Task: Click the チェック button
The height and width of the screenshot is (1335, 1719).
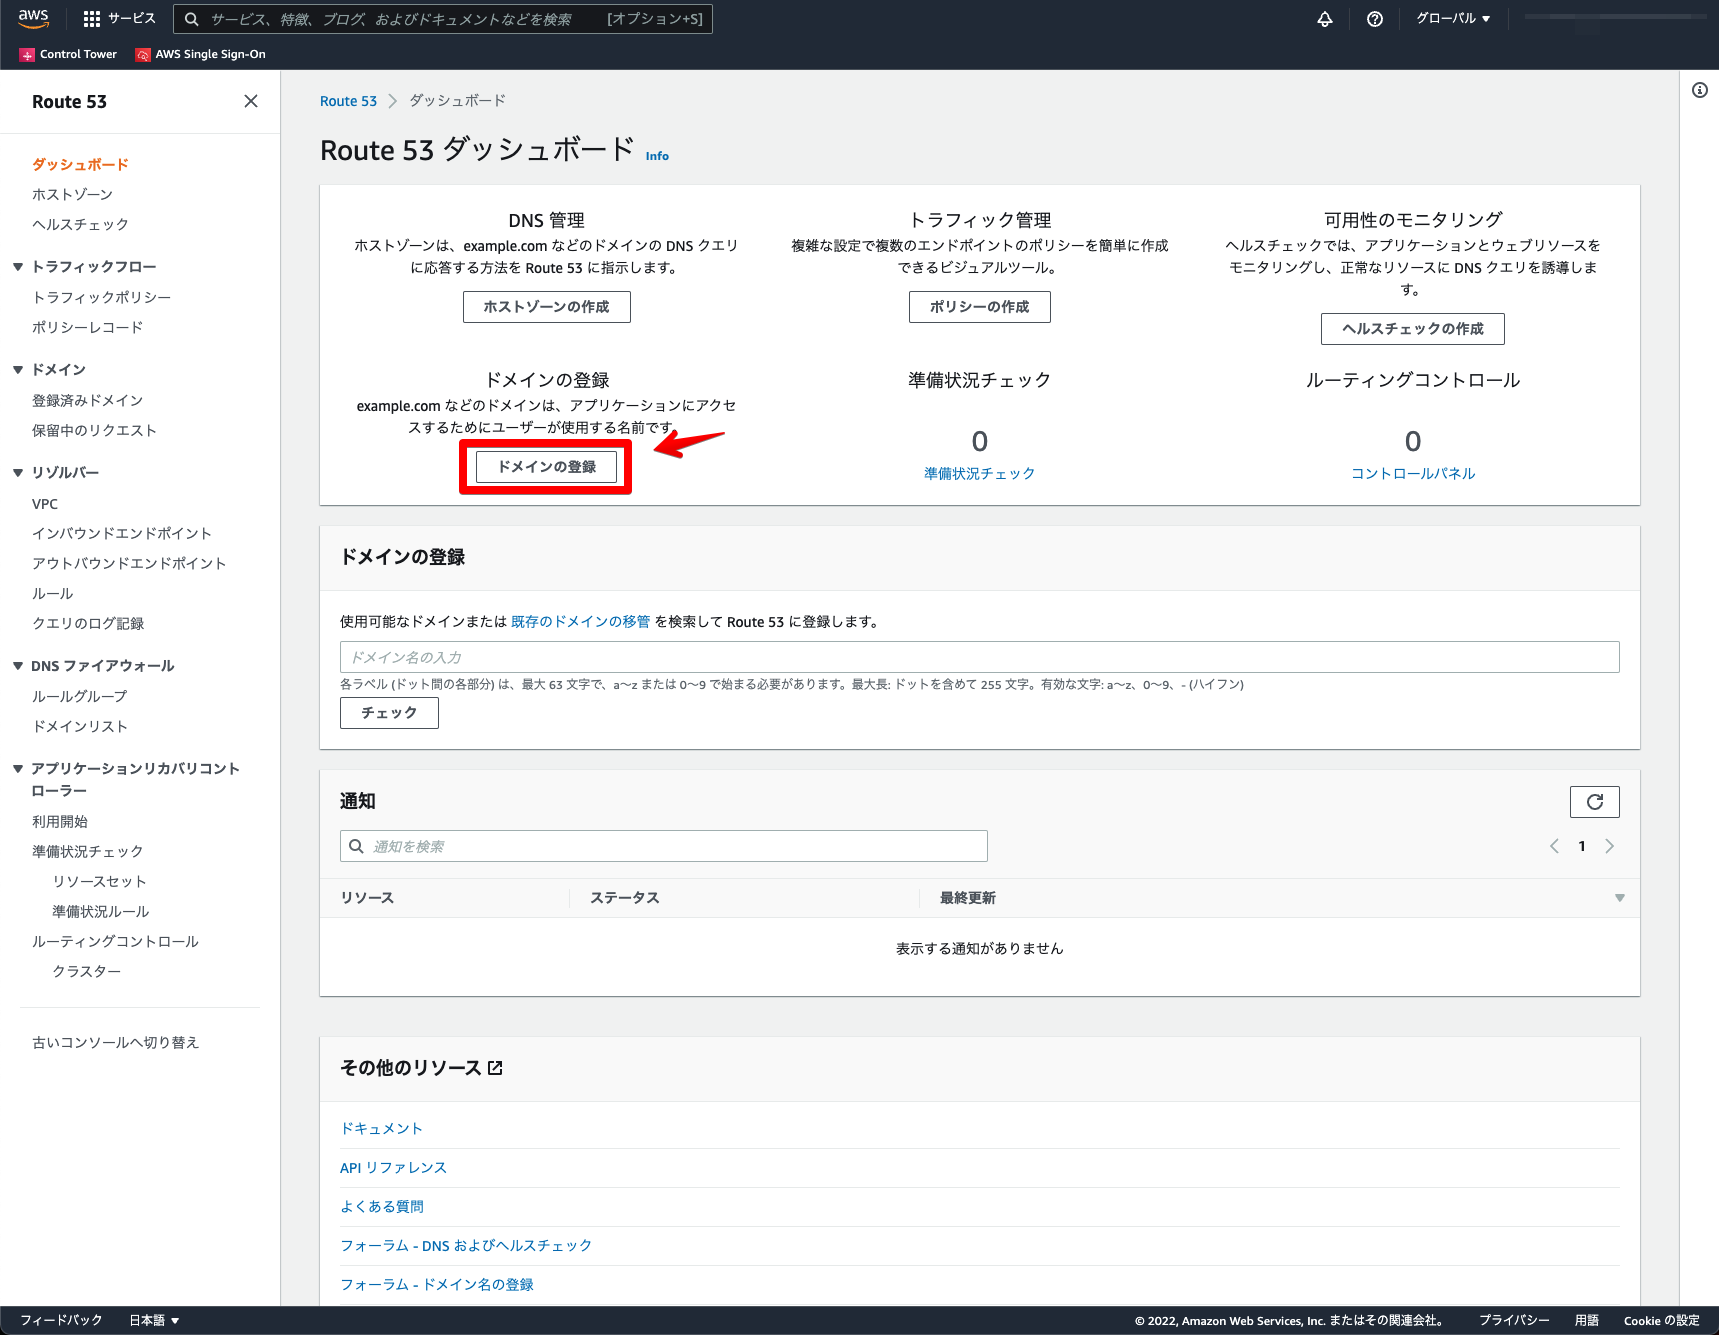Action: 389,713
